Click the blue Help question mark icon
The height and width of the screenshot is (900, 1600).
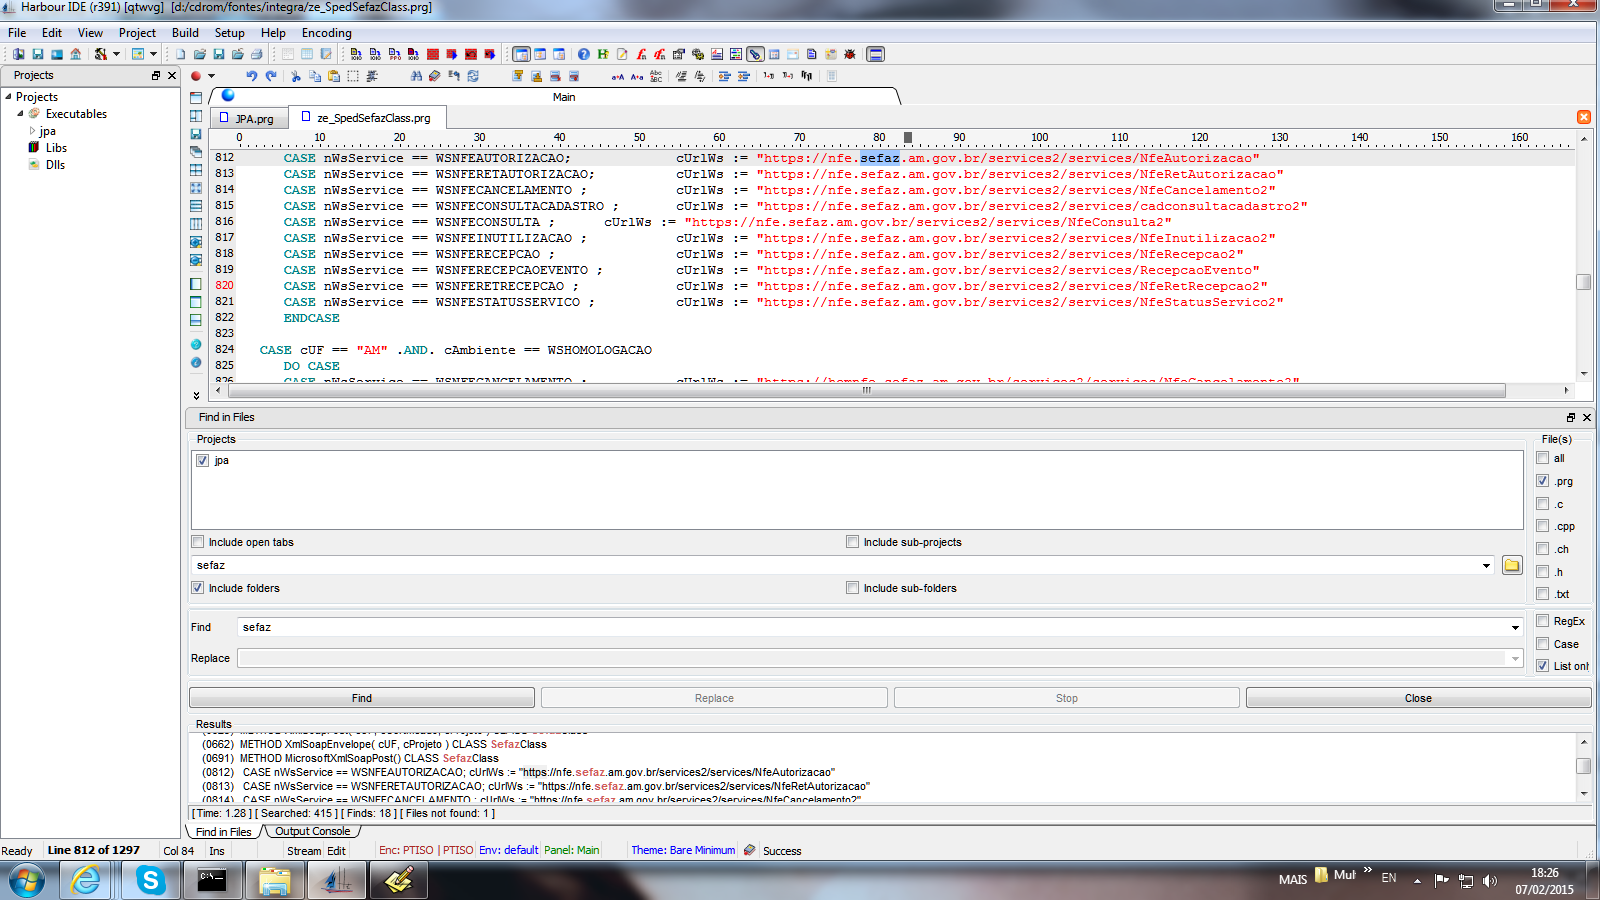[x=584, y=54]
